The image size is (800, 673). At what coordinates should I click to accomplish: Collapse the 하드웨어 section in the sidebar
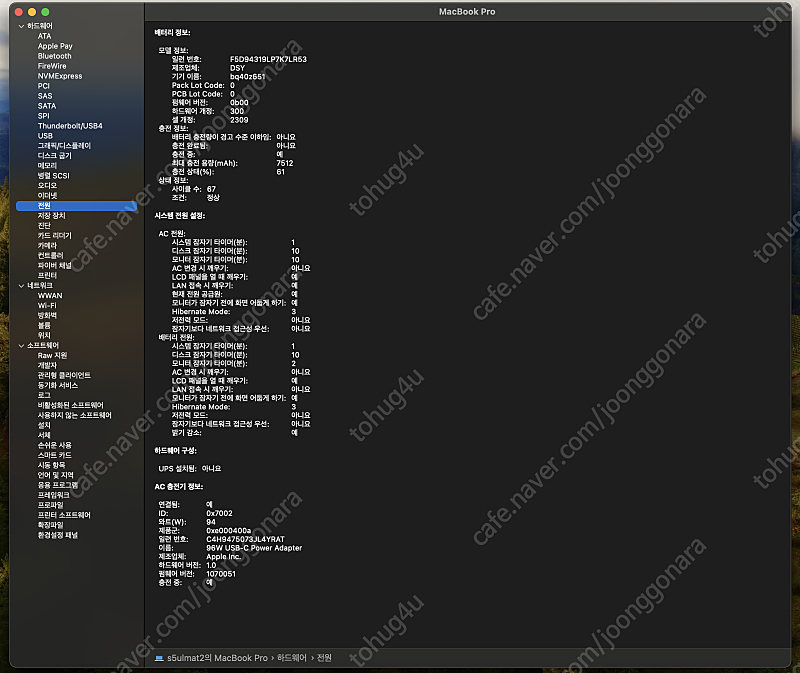pyautogui.click(x=21, y=25)
